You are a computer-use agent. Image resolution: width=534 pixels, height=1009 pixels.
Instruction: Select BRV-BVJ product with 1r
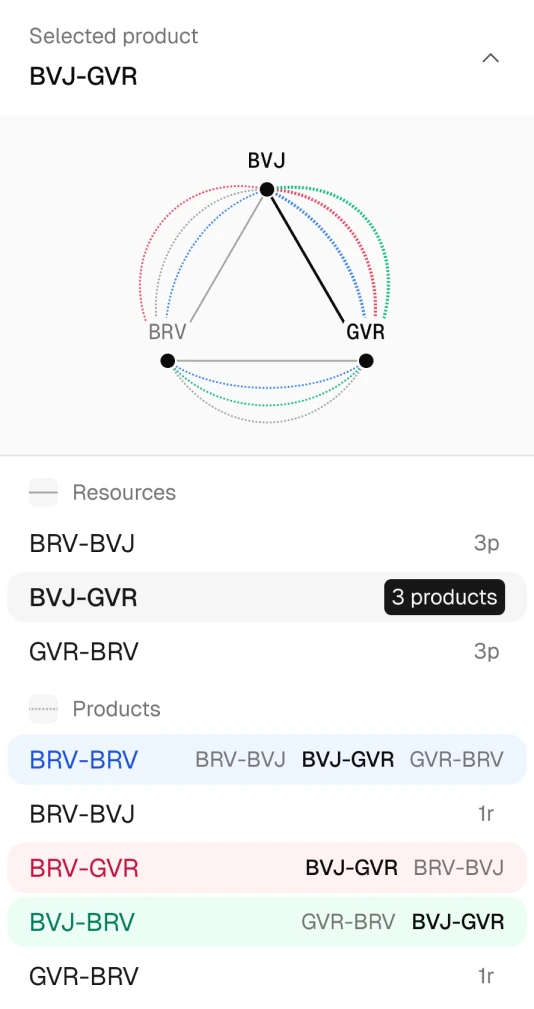pos(267,813)
